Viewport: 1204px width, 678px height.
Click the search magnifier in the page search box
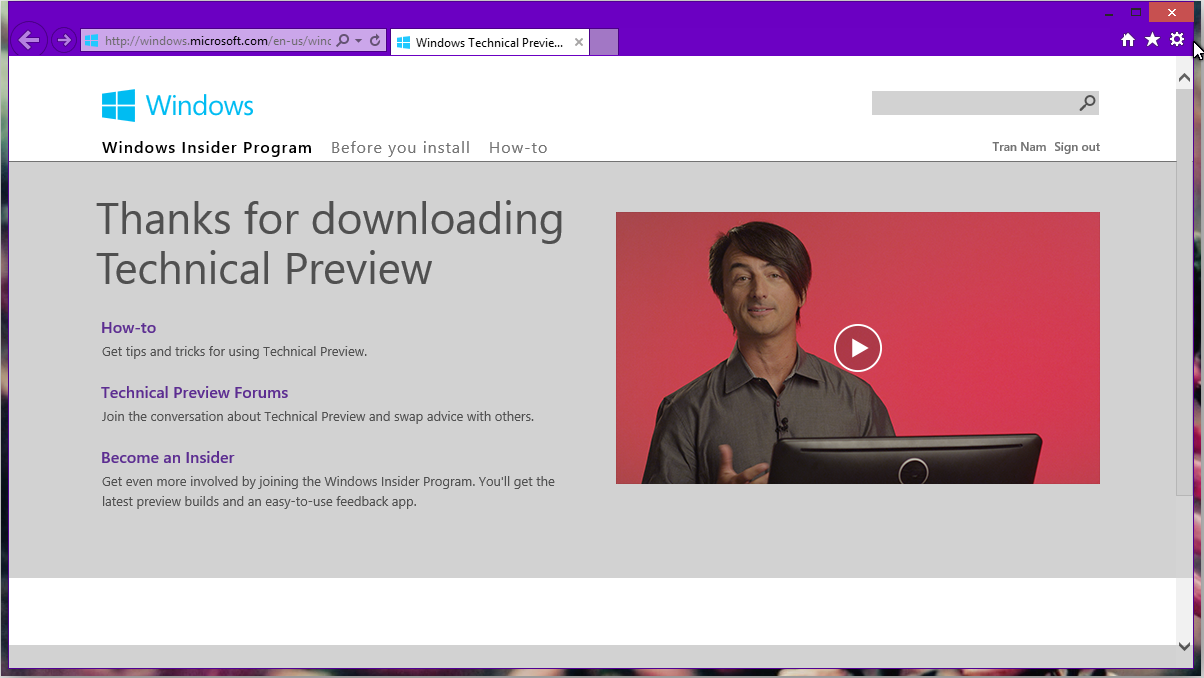pos(1086,103)
